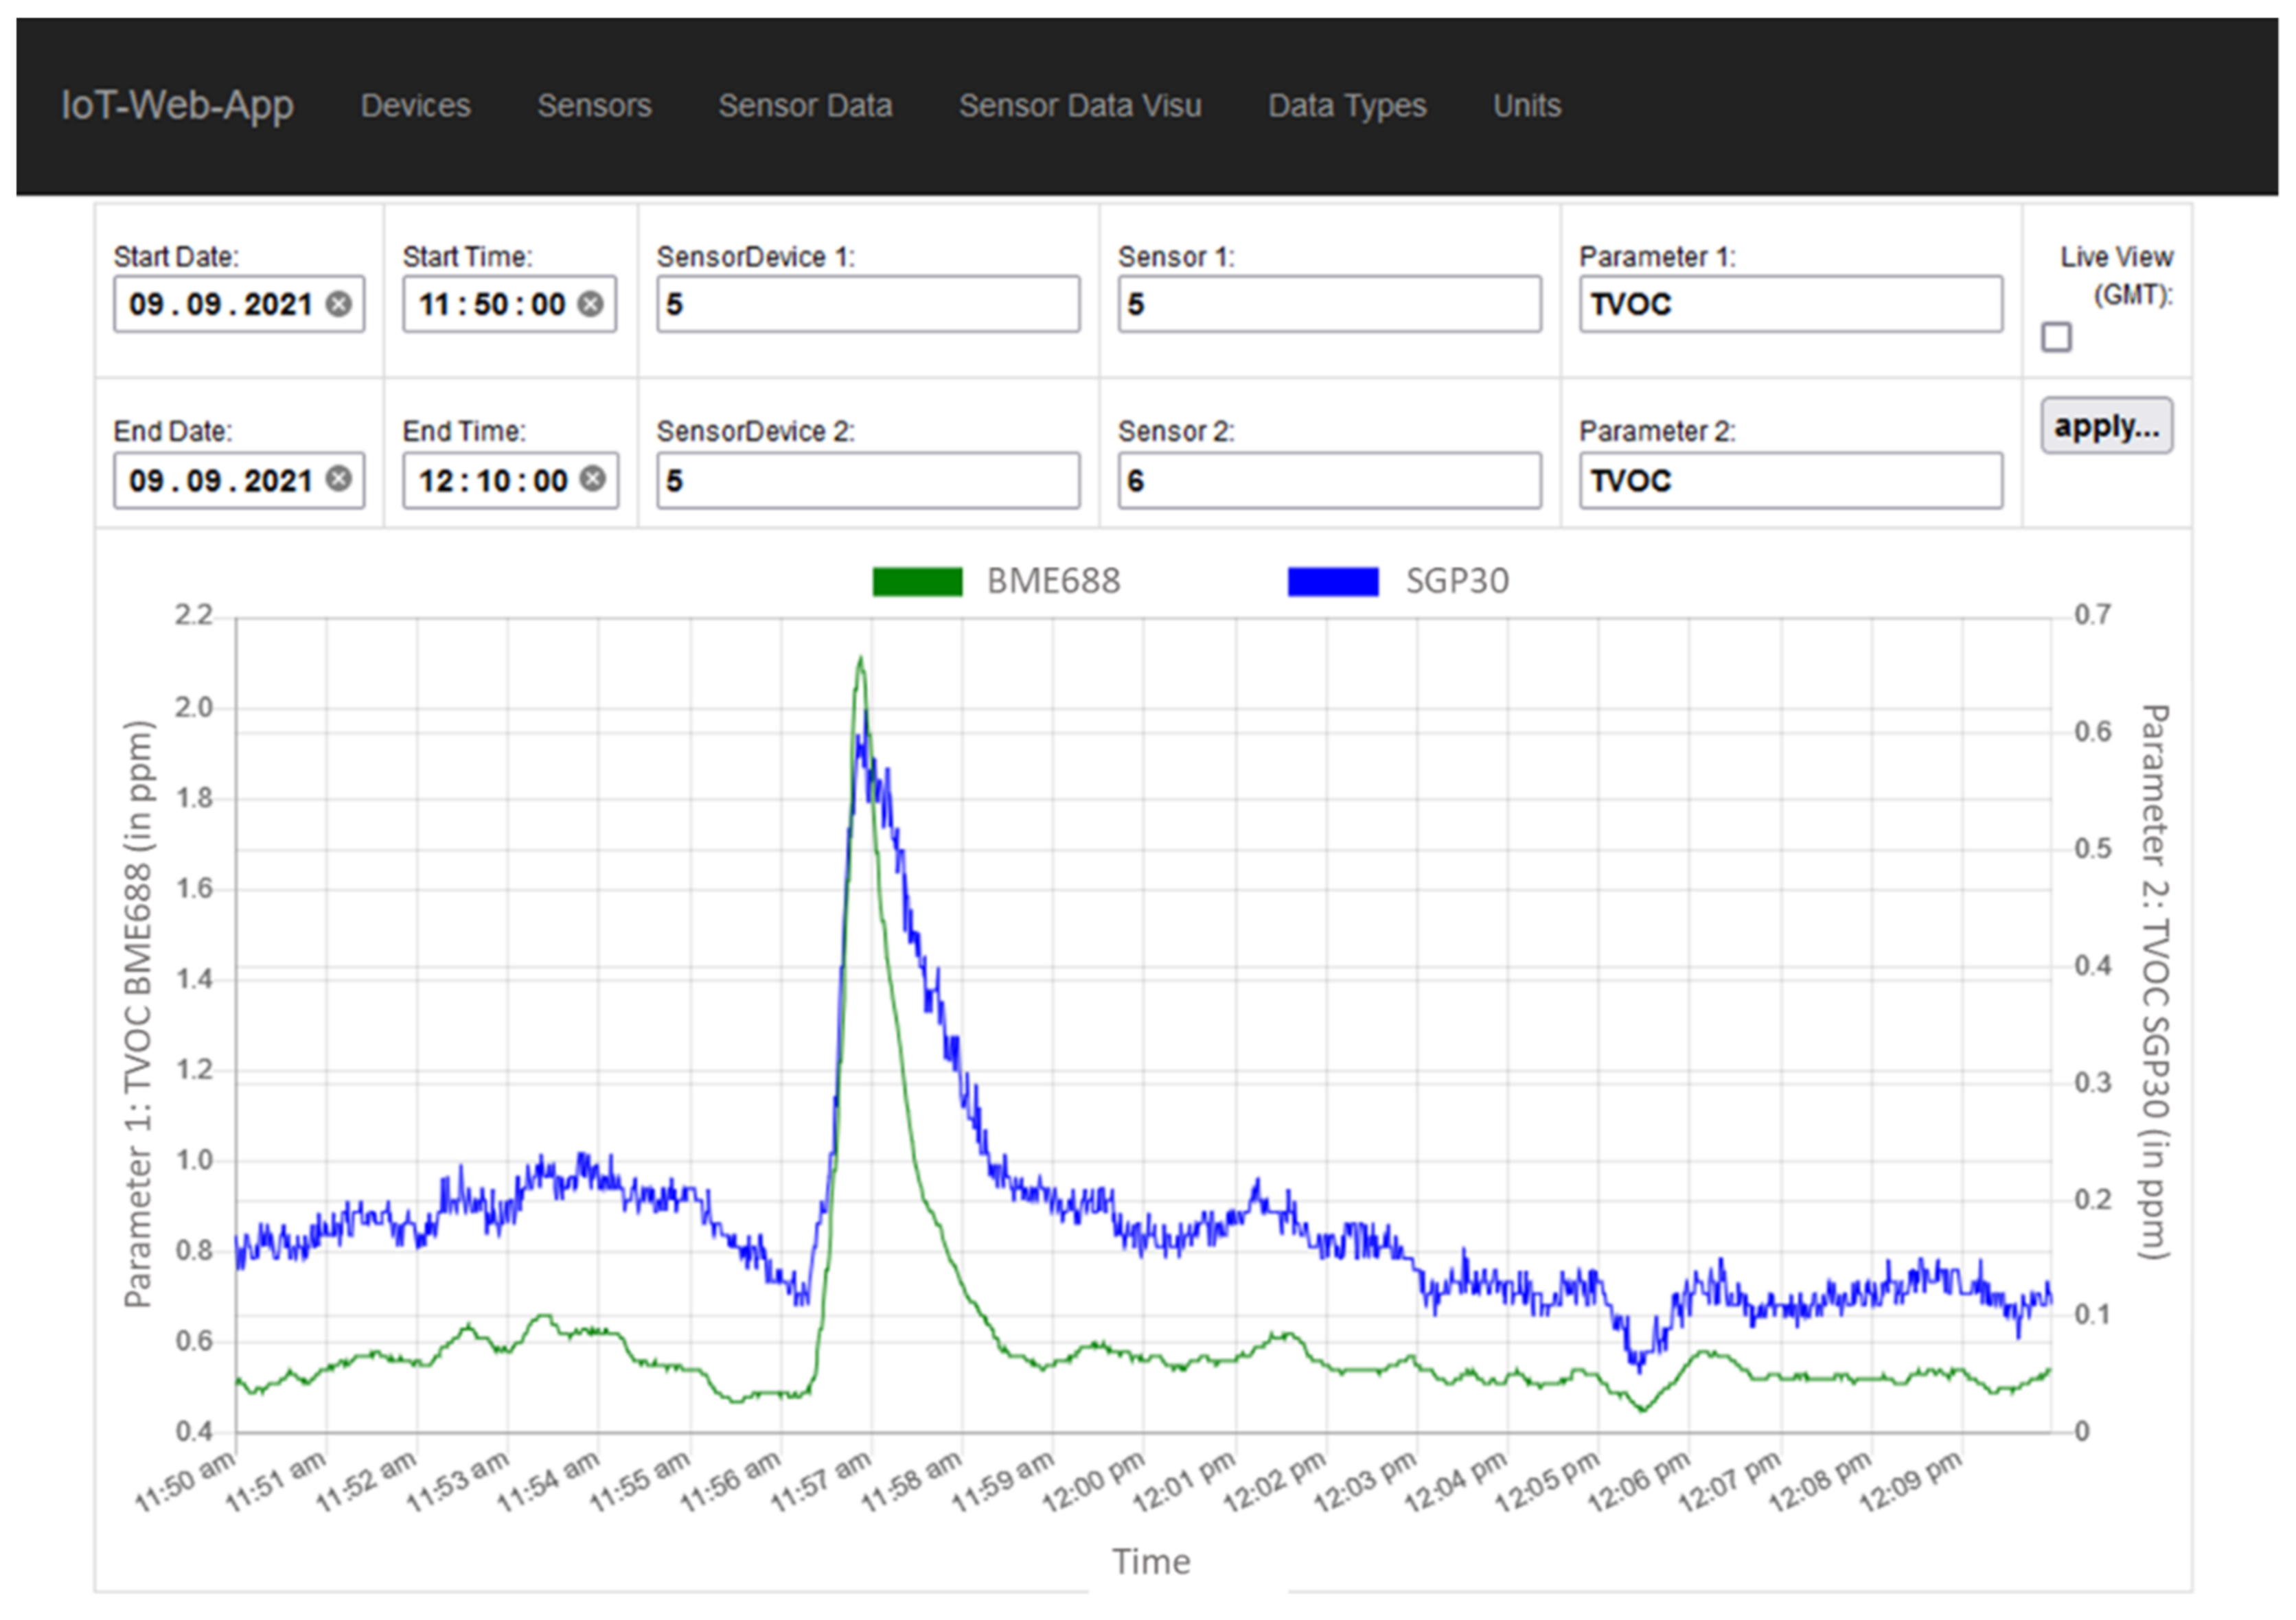Enable the Live View (GMT) checkbox
The height and width of the screenshot is (1620, 2296).
pyautogui.click(x=2056, y=338)
